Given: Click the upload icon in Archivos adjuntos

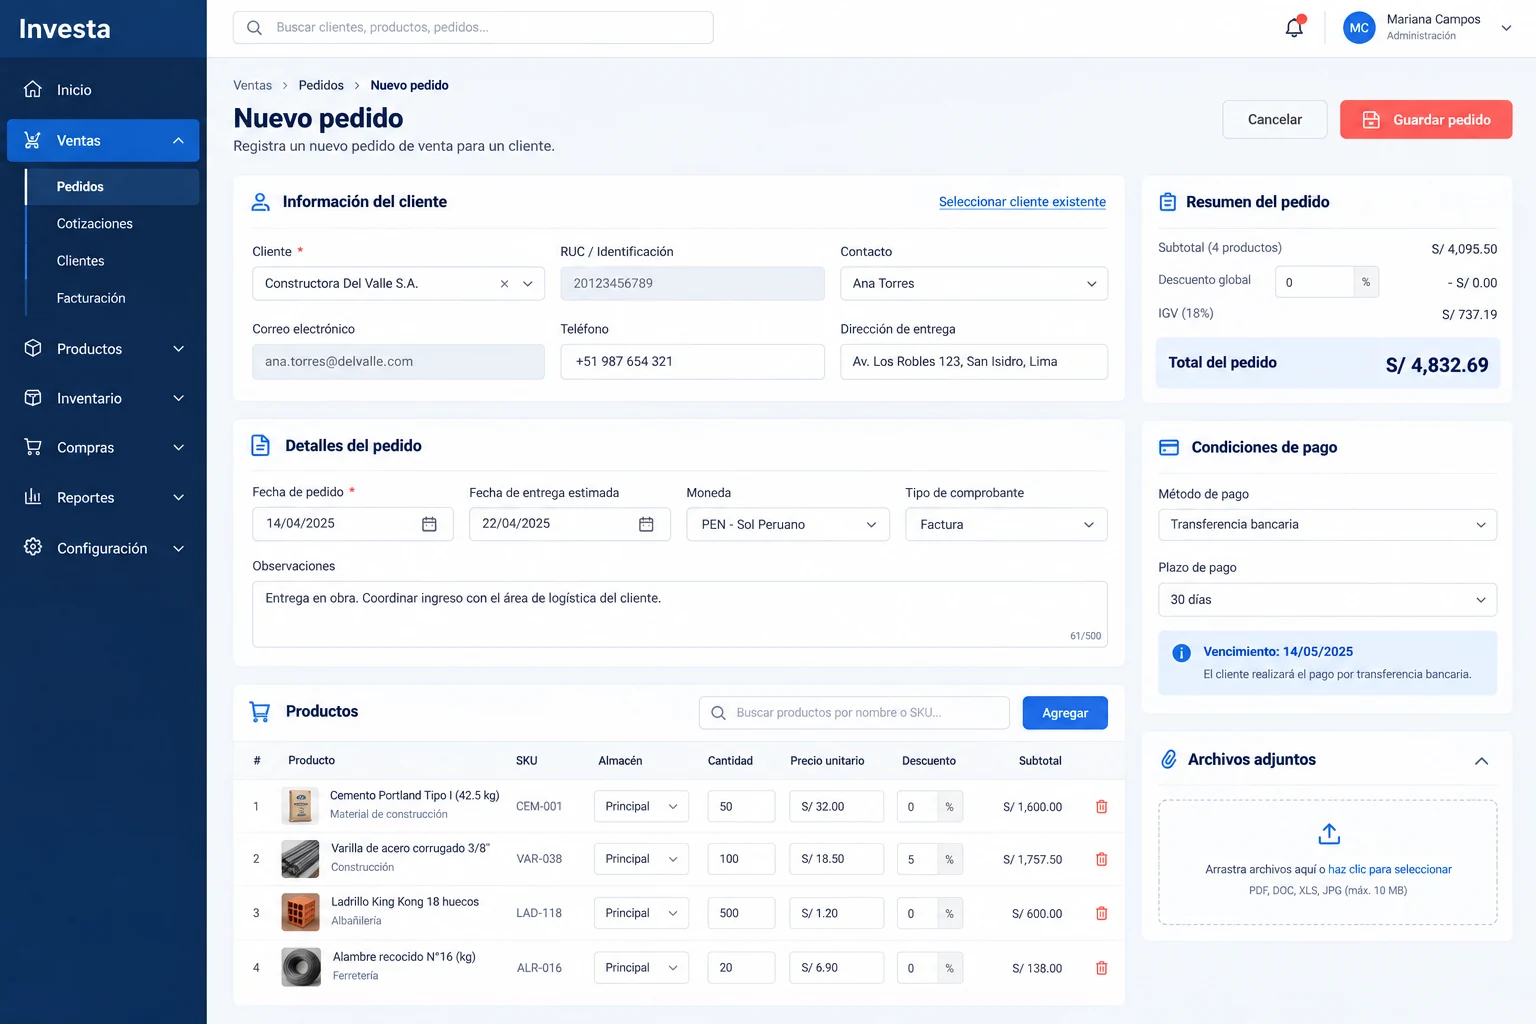Looking at the screenshot, I should pos(1328,833).
